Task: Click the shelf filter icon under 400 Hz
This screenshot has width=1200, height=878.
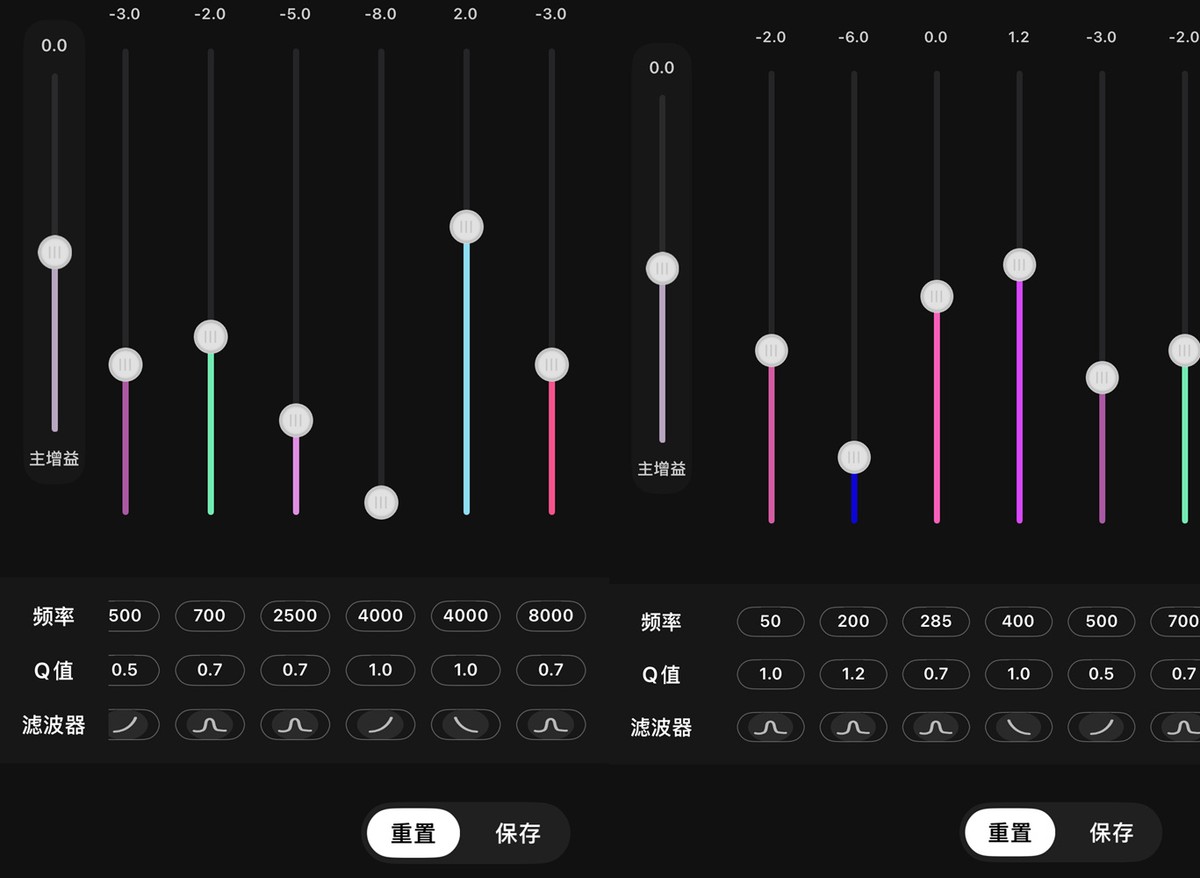Action: 1018,727
